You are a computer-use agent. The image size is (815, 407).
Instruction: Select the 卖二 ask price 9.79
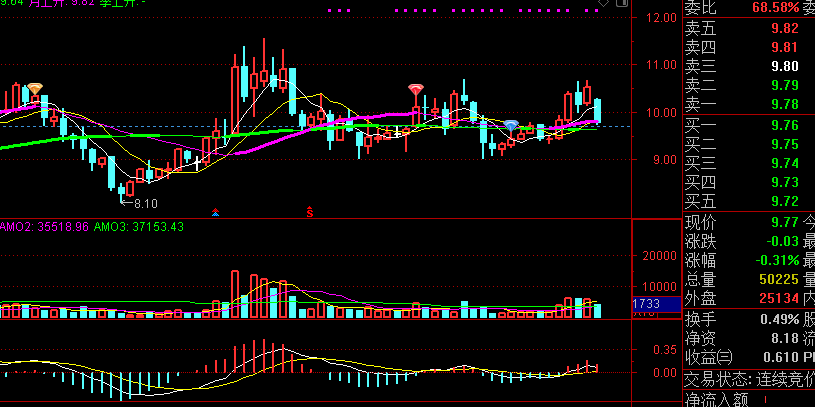[785, 85]
